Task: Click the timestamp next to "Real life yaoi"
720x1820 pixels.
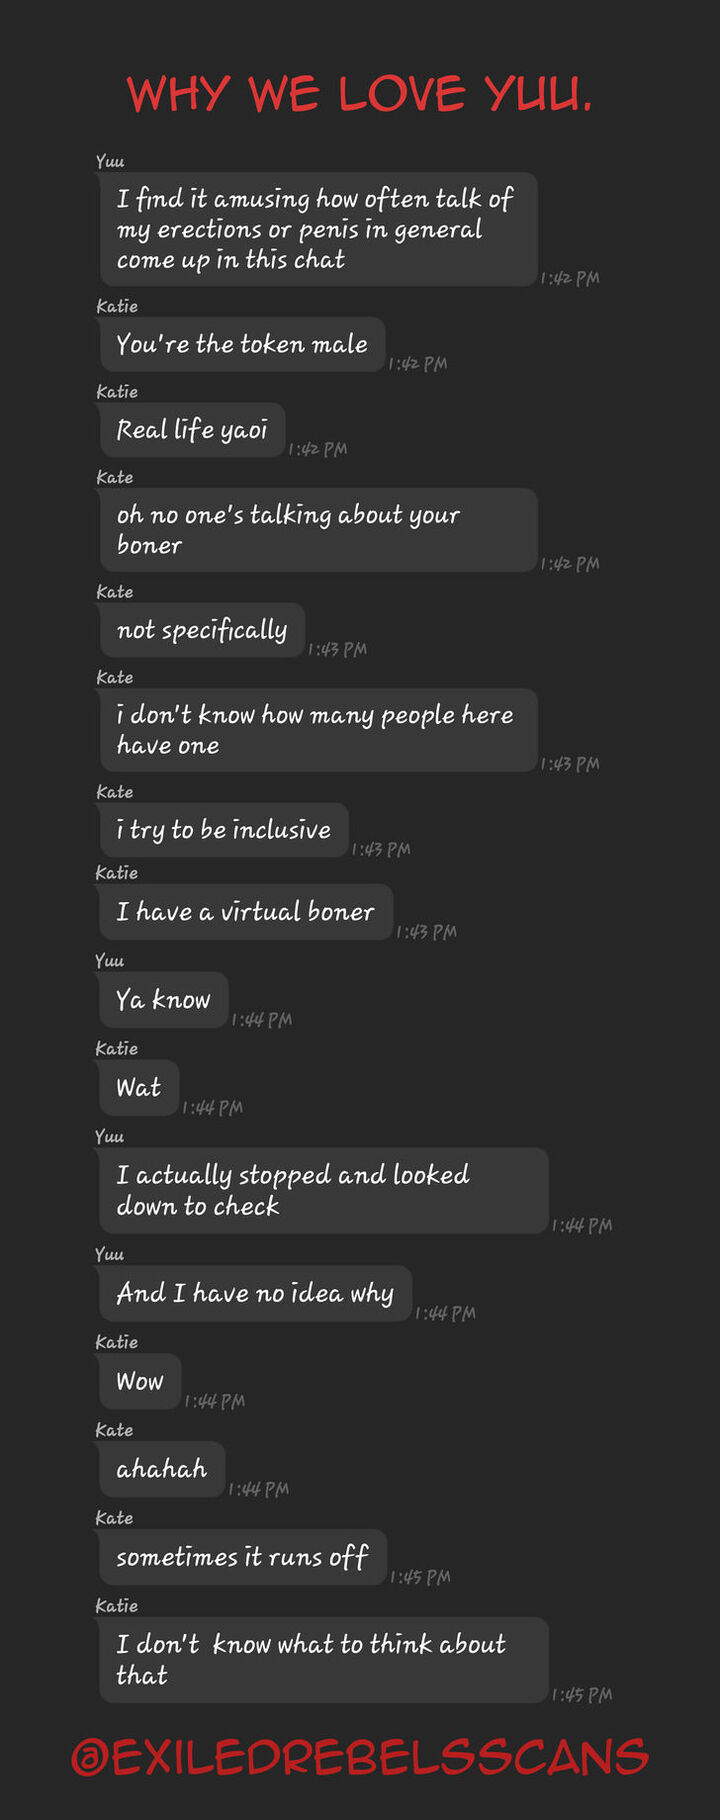Action: coord(318,449)
